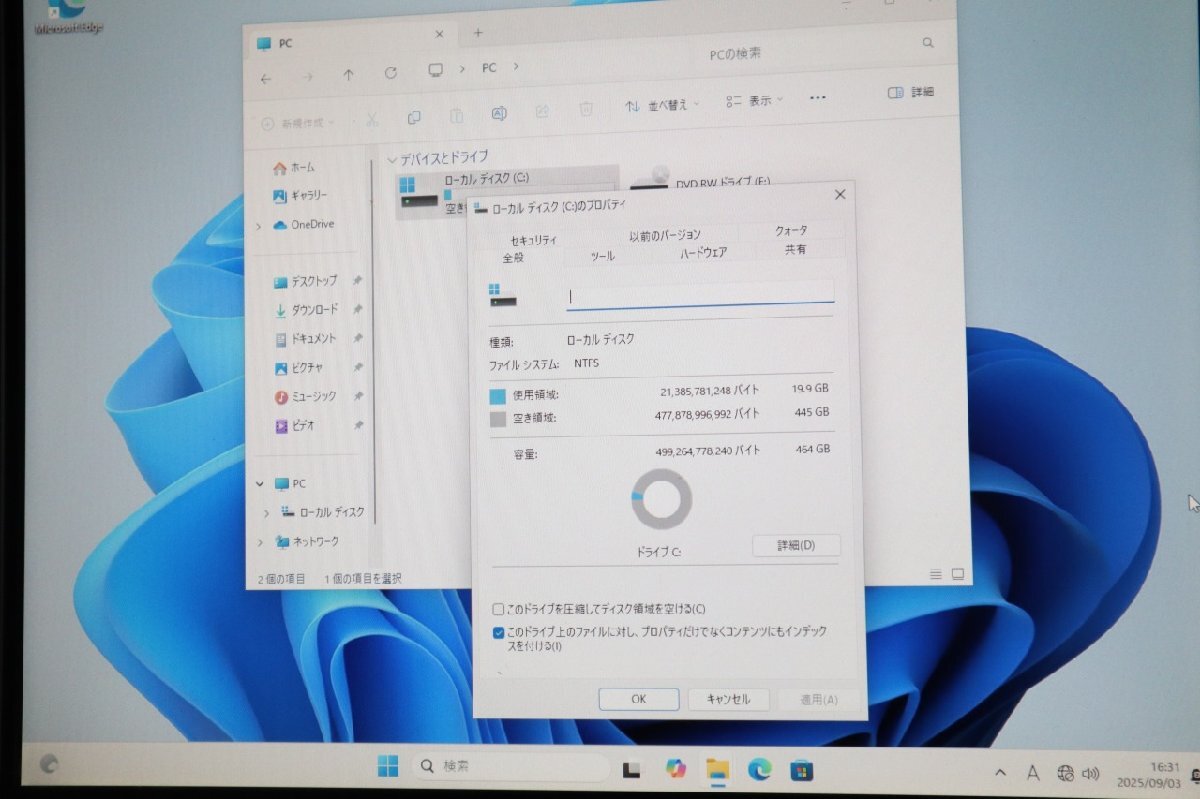Viewport: 1200px width, 799px height.
Task: Click taskbar search box (検索)
Action: [512, 767]
